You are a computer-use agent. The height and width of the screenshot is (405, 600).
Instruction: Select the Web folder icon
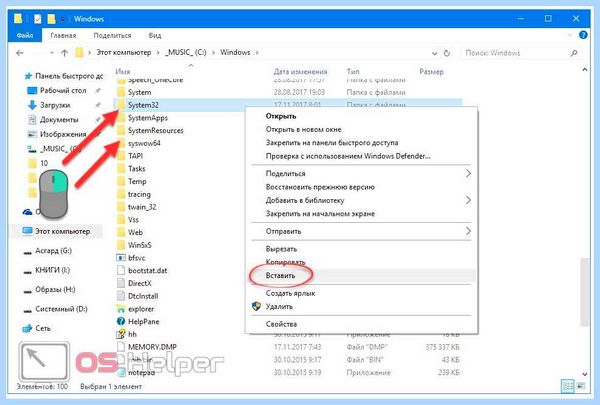coord(121,232)
